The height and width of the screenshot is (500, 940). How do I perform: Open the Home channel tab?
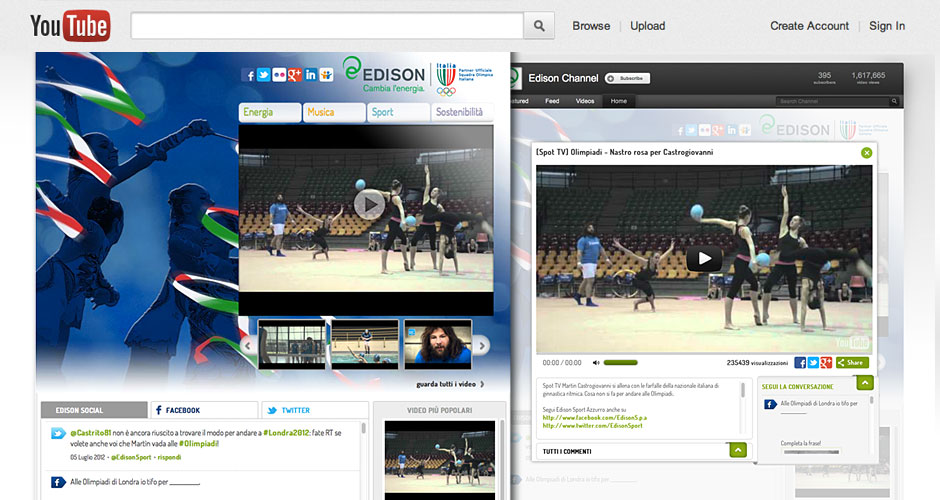tap(619, 101)
